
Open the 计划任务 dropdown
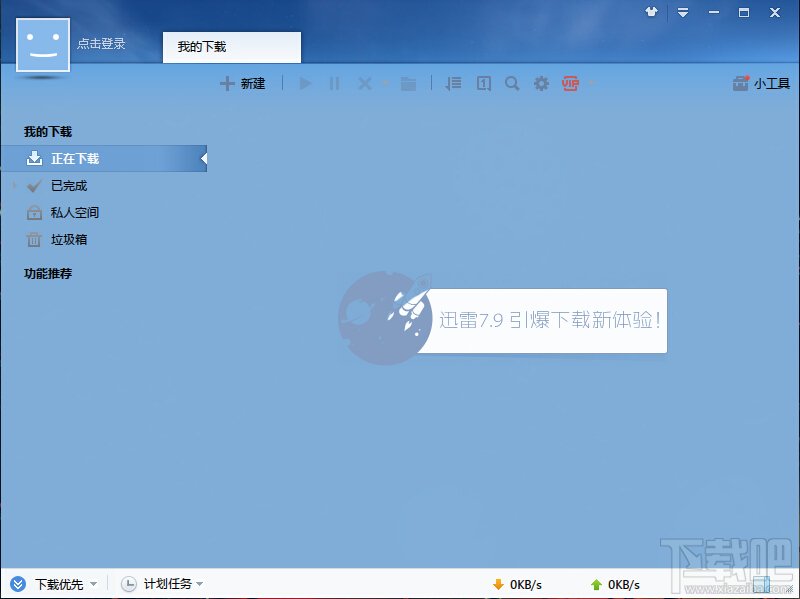point(199,584)
